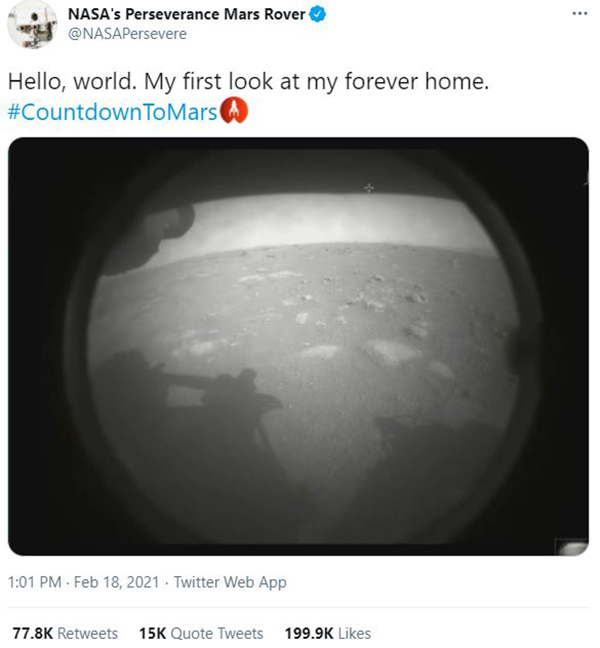The width and height of the screenshot is (600, 648).
Task: Open the Perseverance rover profile avatar
Action: [x=32, y=24]
